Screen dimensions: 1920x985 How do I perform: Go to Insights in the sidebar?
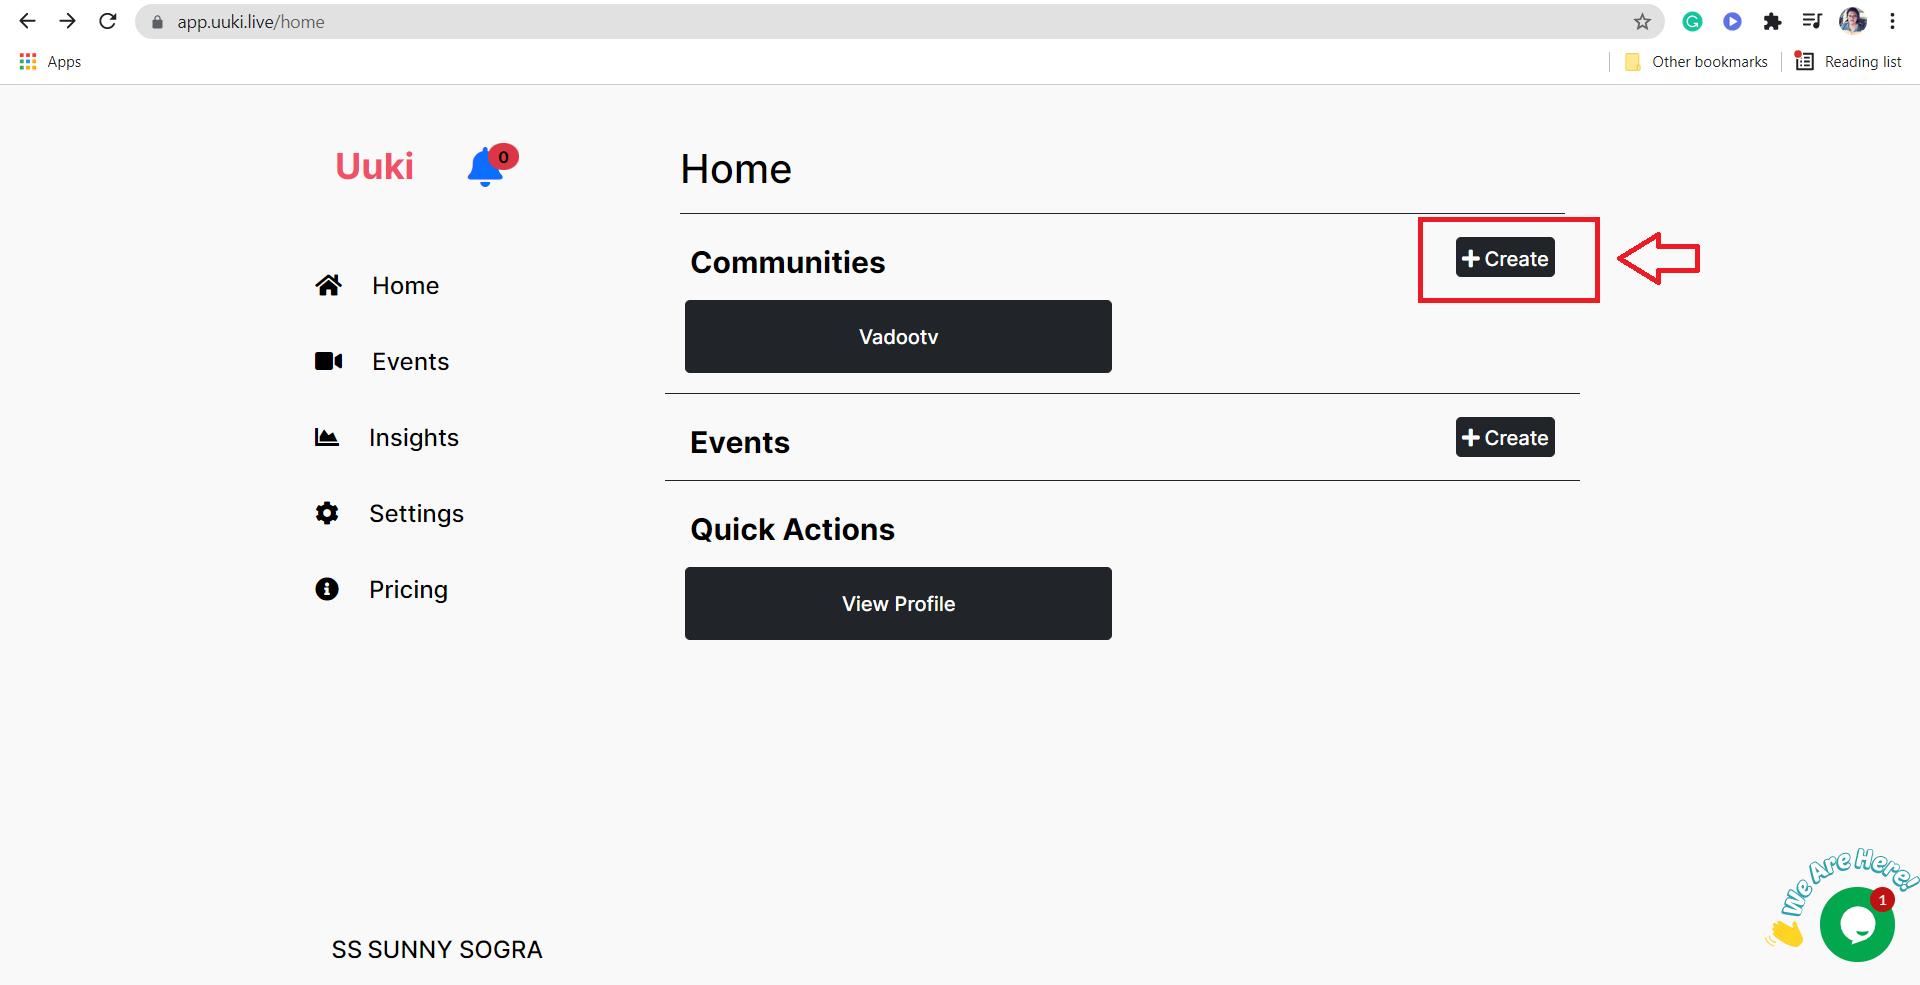(x=413, y=437)
